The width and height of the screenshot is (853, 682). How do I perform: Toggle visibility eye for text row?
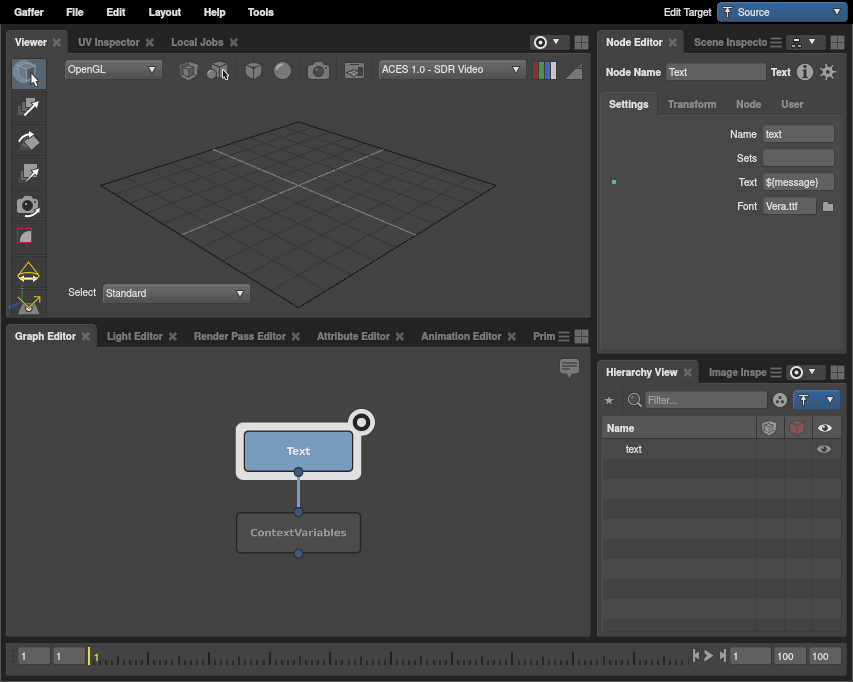pos(824,450)
